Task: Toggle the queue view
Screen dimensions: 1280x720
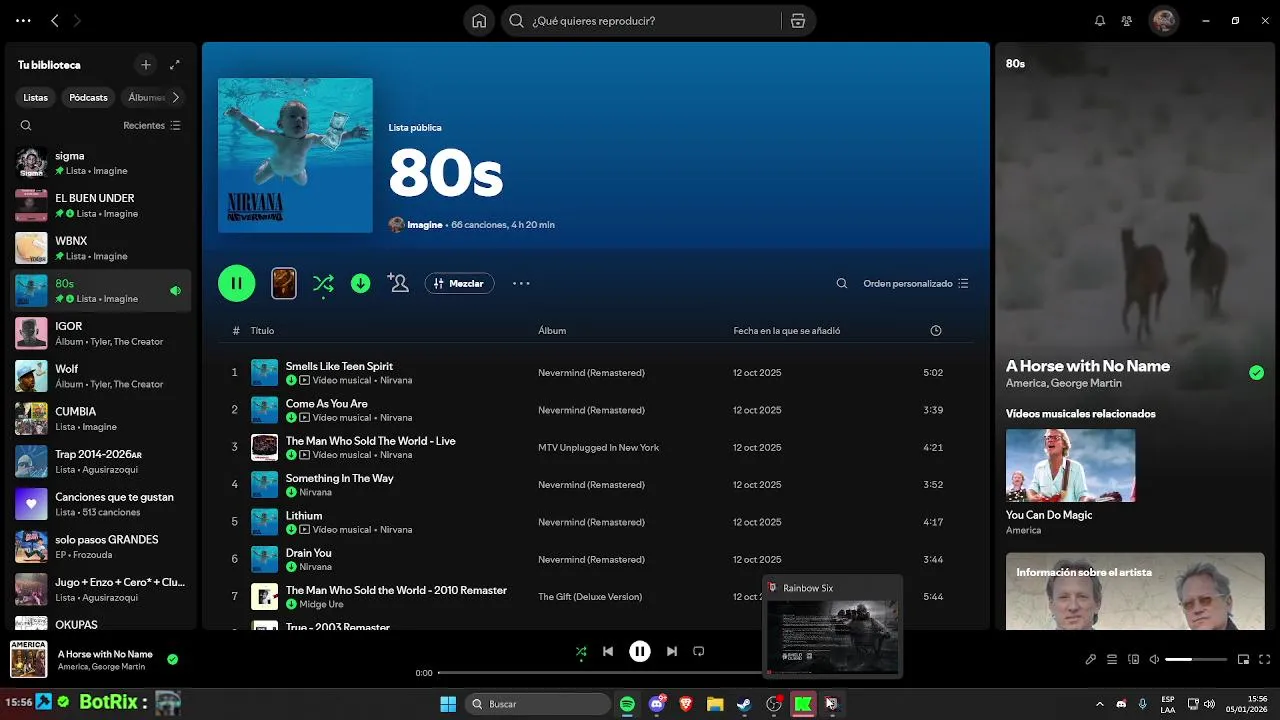Action: click(x=1112, y=659)
